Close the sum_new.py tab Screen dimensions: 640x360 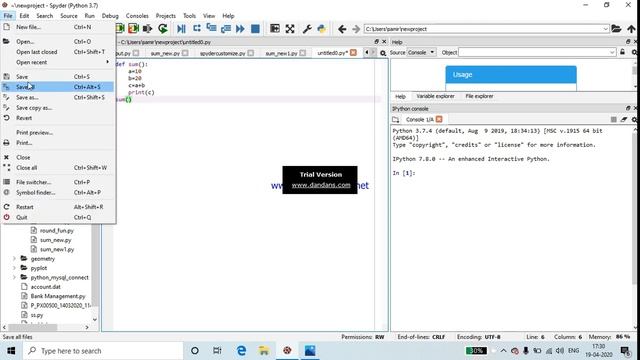point(185,53)
